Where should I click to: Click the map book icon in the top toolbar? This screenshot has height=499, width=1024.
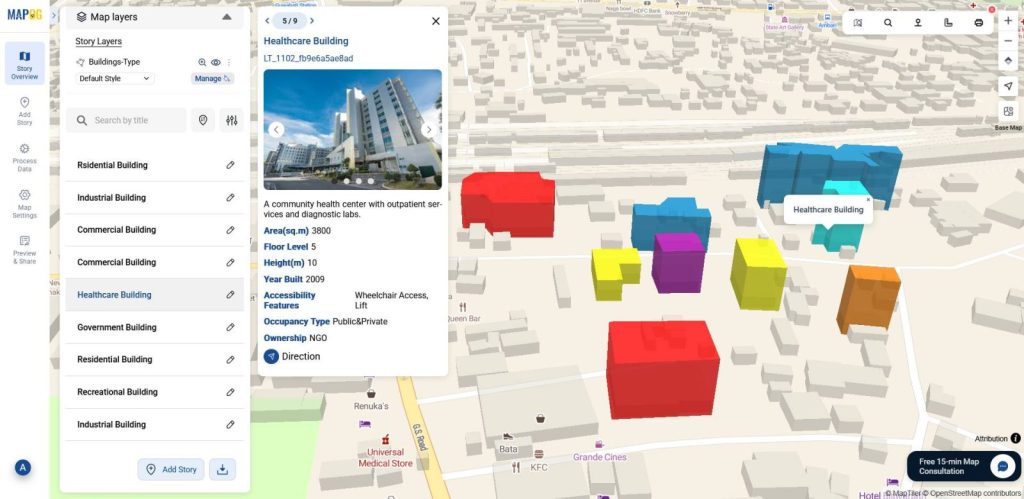[x=857, y=23]
